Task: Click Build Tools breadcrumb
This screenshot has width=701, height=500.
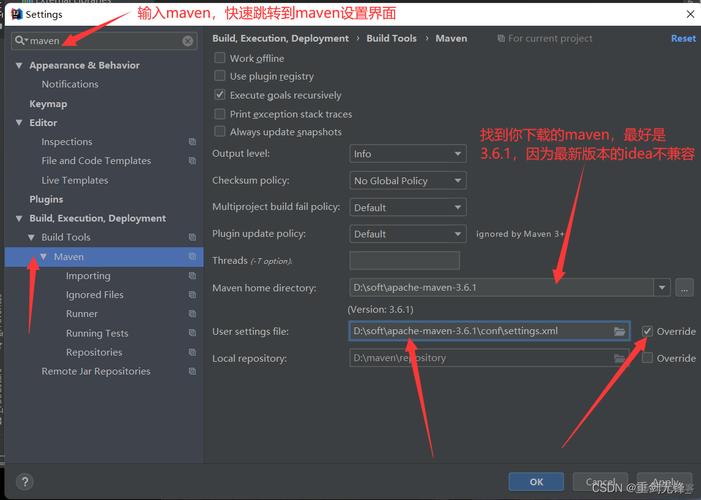Action: click(x=392, y=38)
